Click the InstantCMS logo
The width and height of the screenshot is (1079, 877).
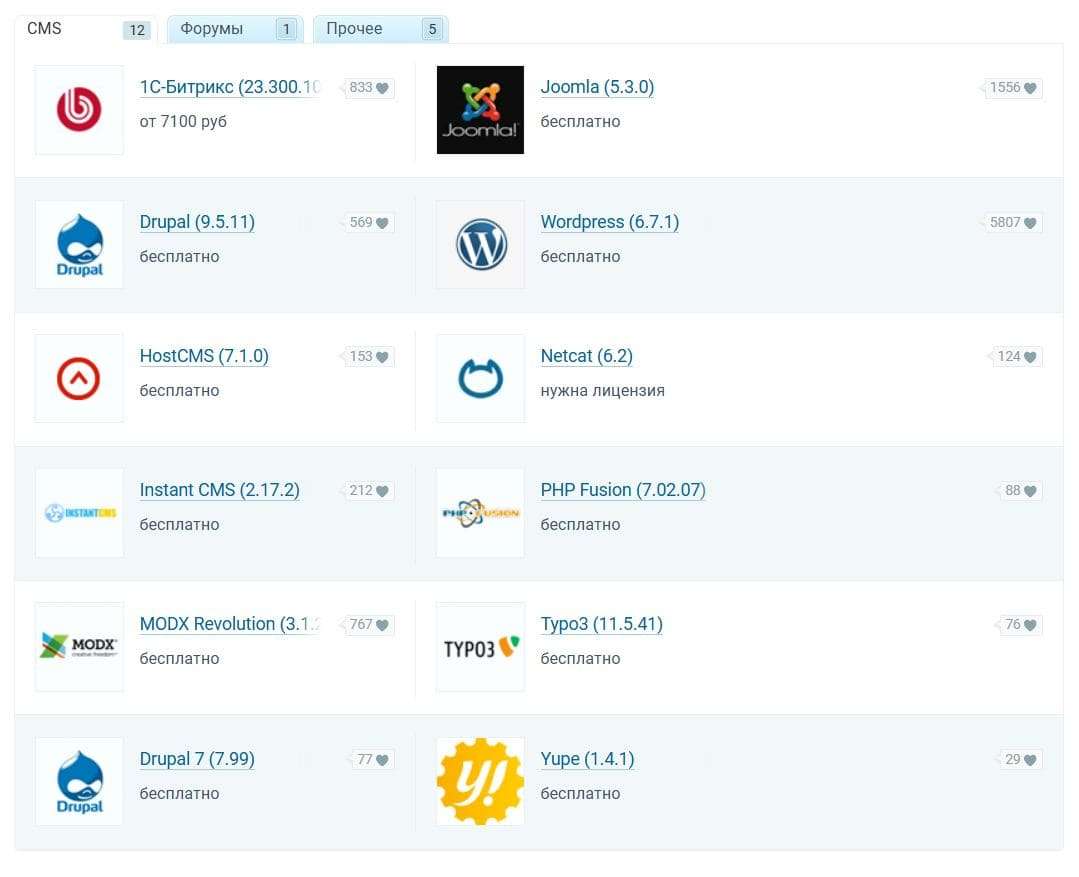pos(79,513)
